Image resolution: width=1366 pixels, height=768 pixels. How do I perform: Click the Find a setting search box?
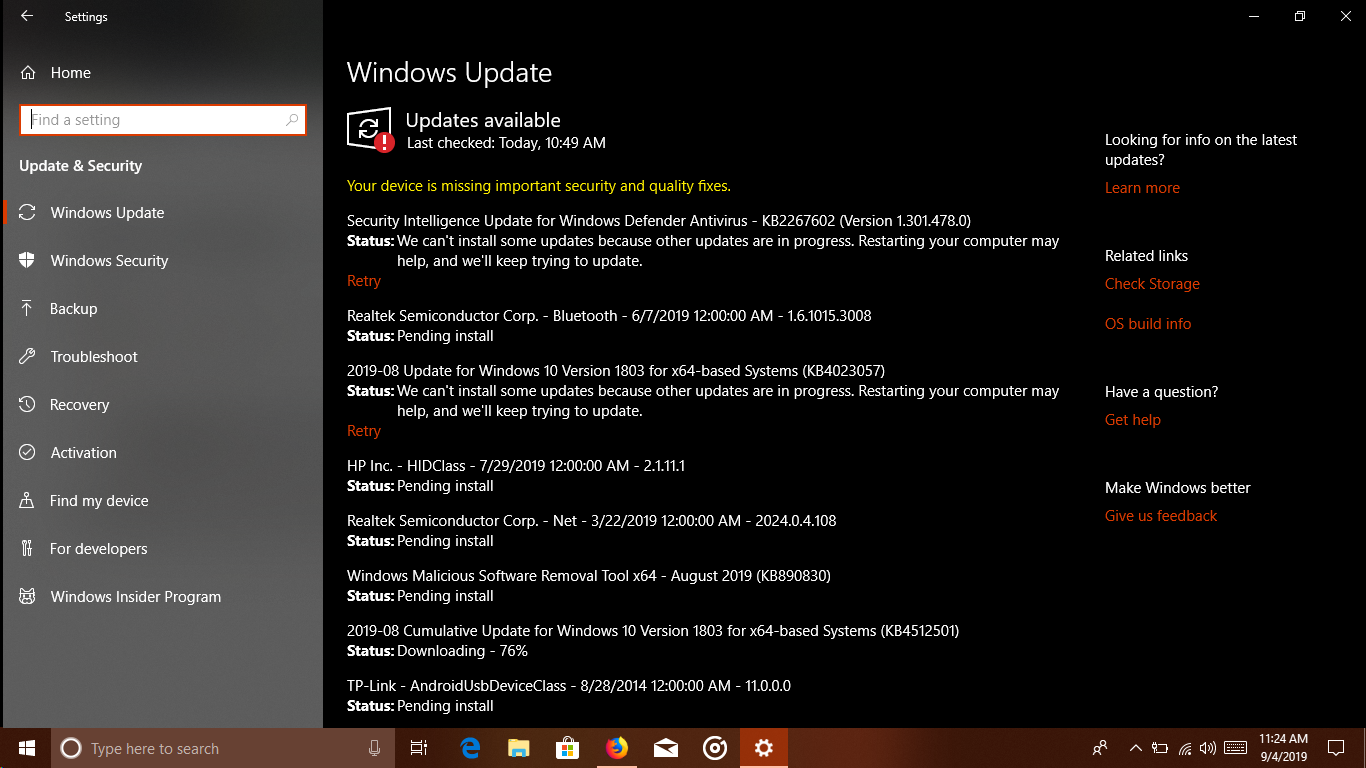[163, 120]
